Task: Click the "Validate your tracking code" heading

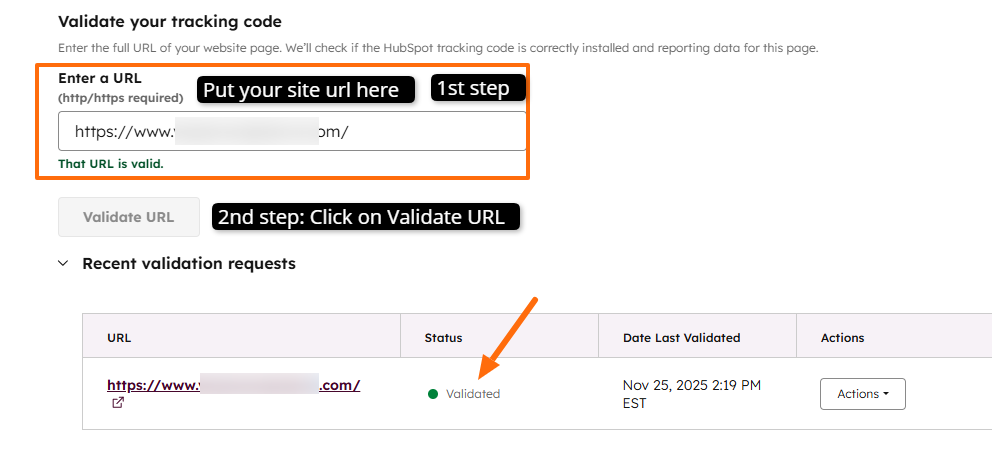Action: tap(170, 21)
